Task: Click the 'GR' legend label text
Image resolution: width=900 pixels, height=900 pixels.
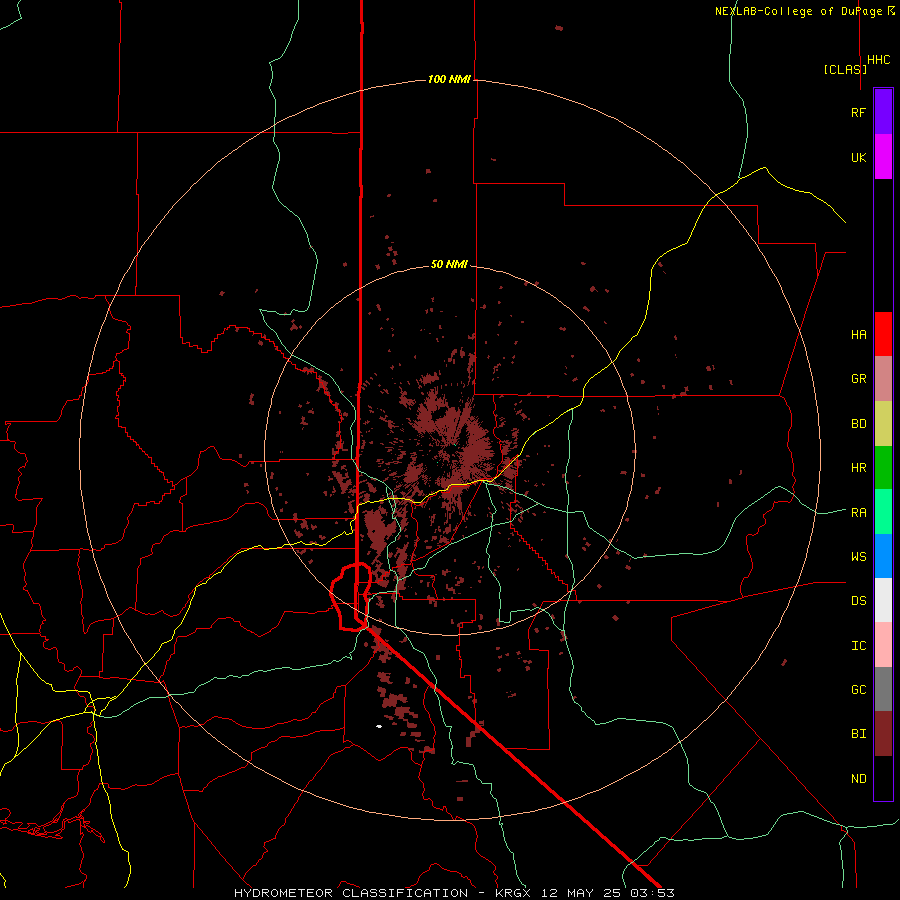Action: (859, 379)
